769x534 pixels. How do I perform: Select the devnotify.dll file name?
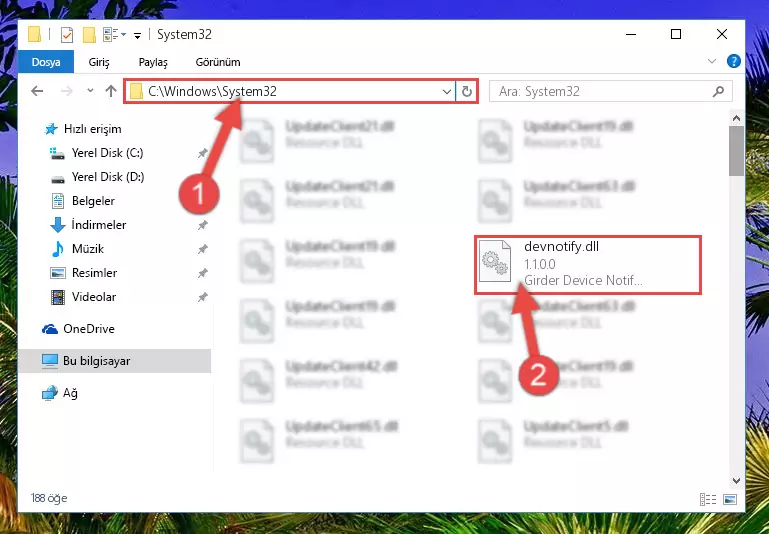[562, 247]
